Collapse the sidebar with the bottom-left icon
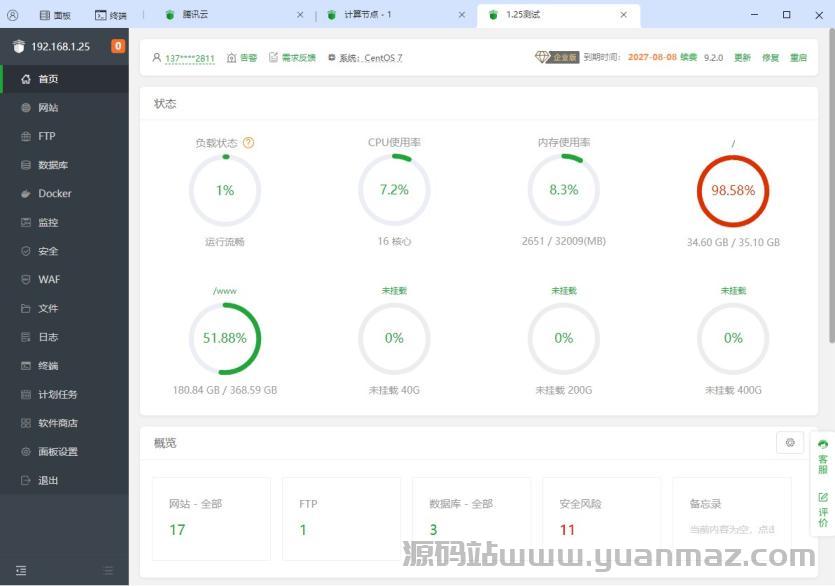This screenshot has width=835, height=586. (x=21, y=571)
